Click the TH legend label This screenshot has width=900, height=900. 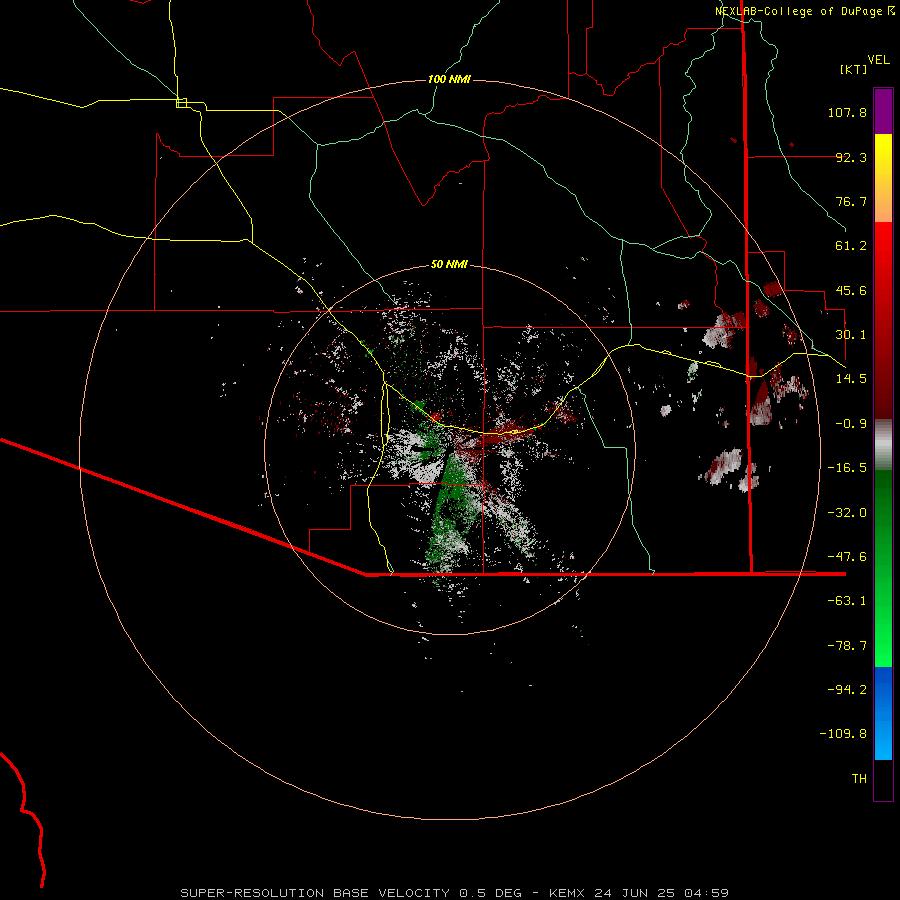pyautogui.click(x=859, y=779)
